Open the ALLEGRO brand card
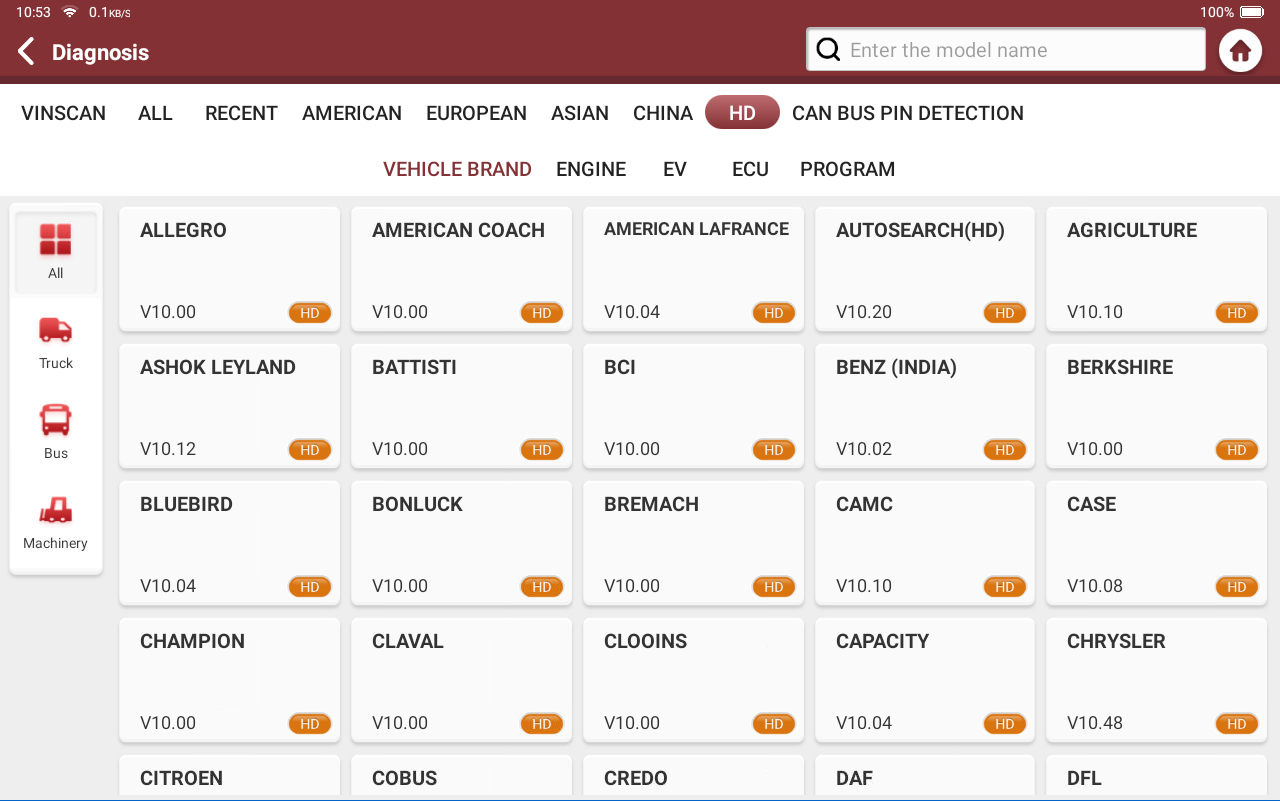The height and width of the screenshot is (801, 1280). pos(229,269)
